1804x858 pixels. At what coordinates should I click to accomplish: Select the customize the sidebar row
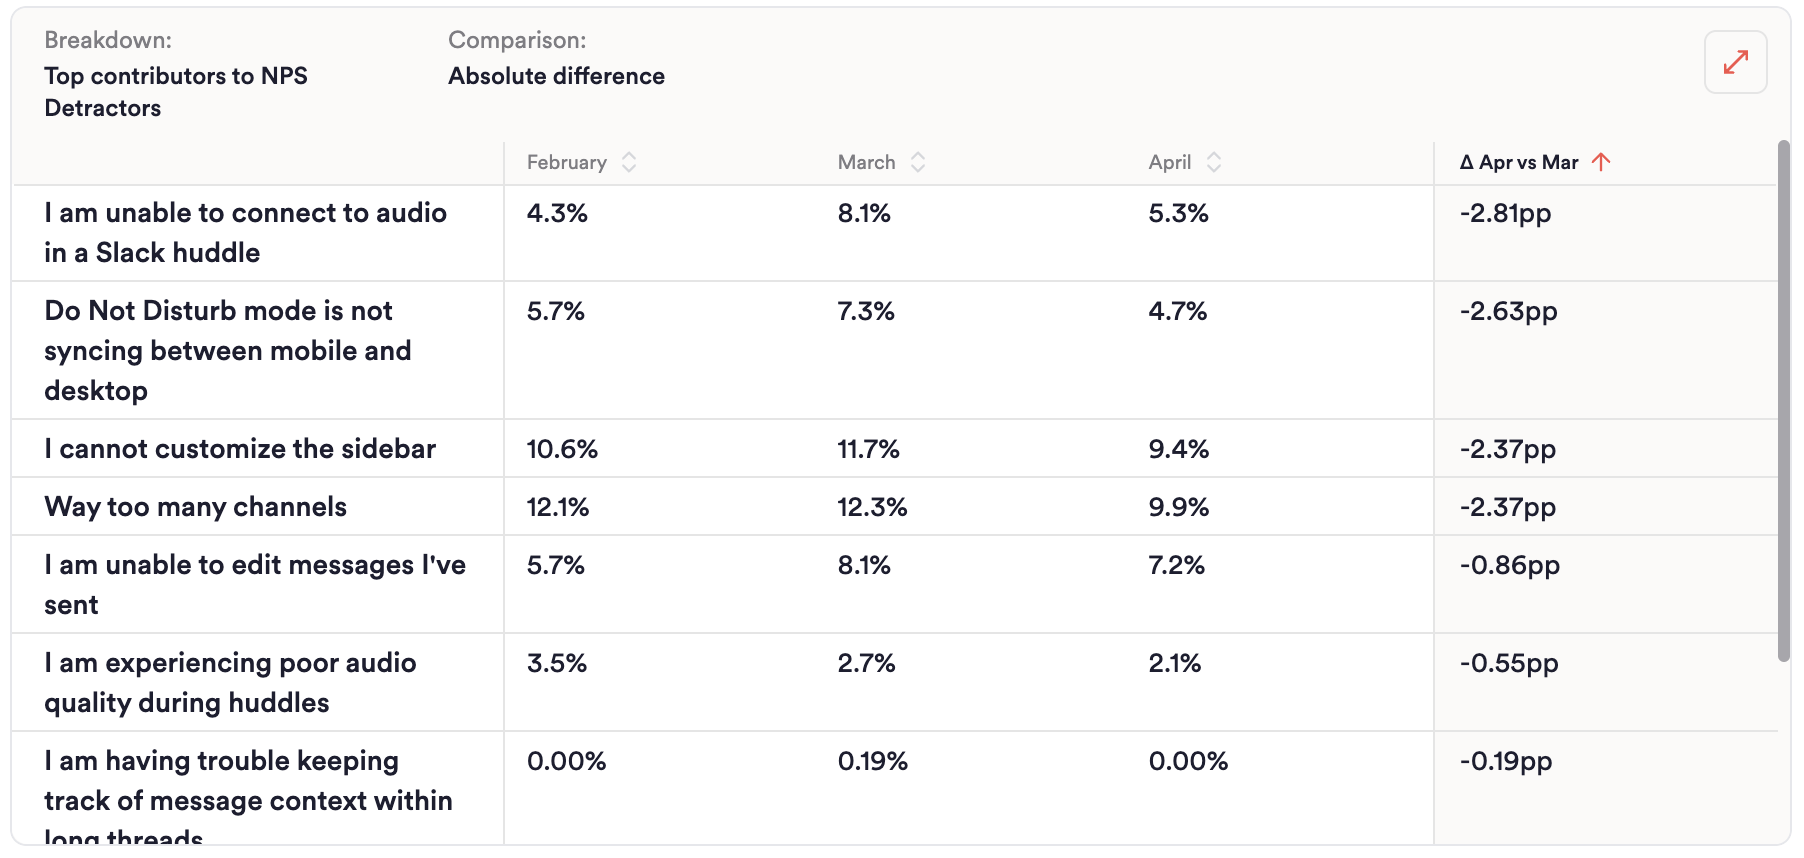[240, 448]
